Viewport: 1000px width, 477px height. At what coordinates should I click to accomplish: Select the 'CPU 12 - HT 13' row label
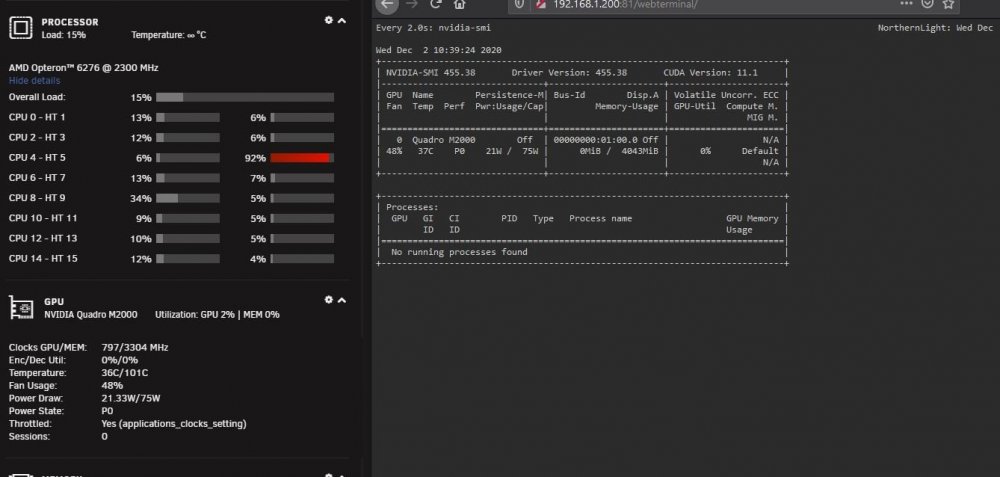click(43, 238)
